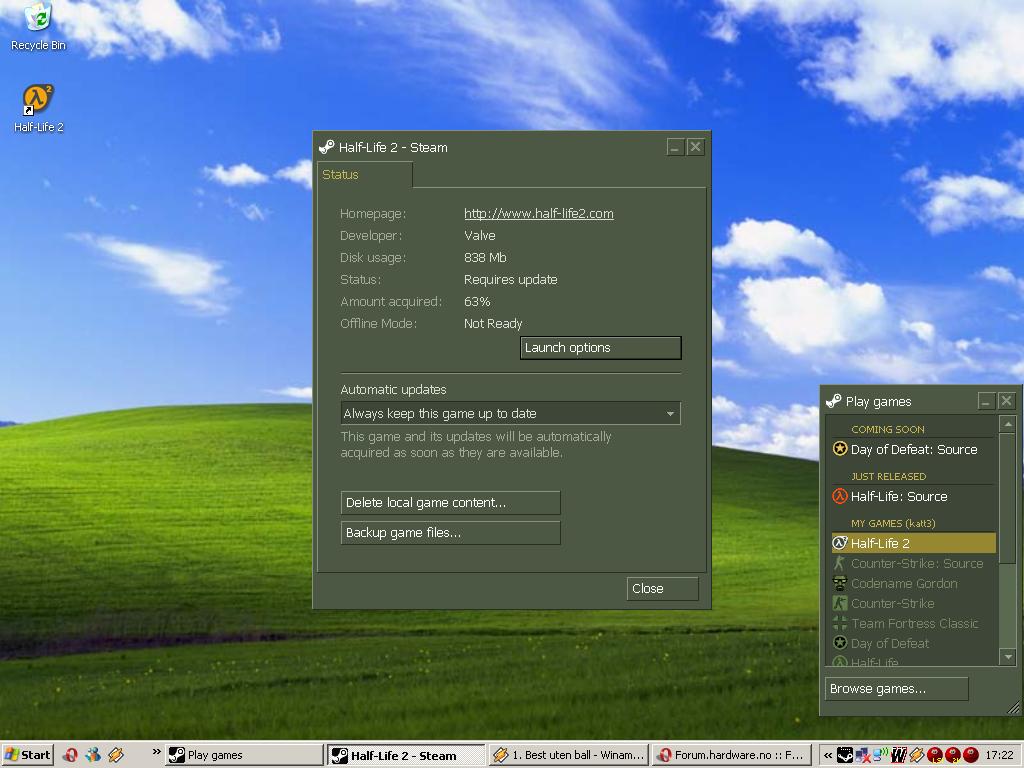
Task: Click the '838 Mb' disk usage value
Action: click(x=485, y=257)
